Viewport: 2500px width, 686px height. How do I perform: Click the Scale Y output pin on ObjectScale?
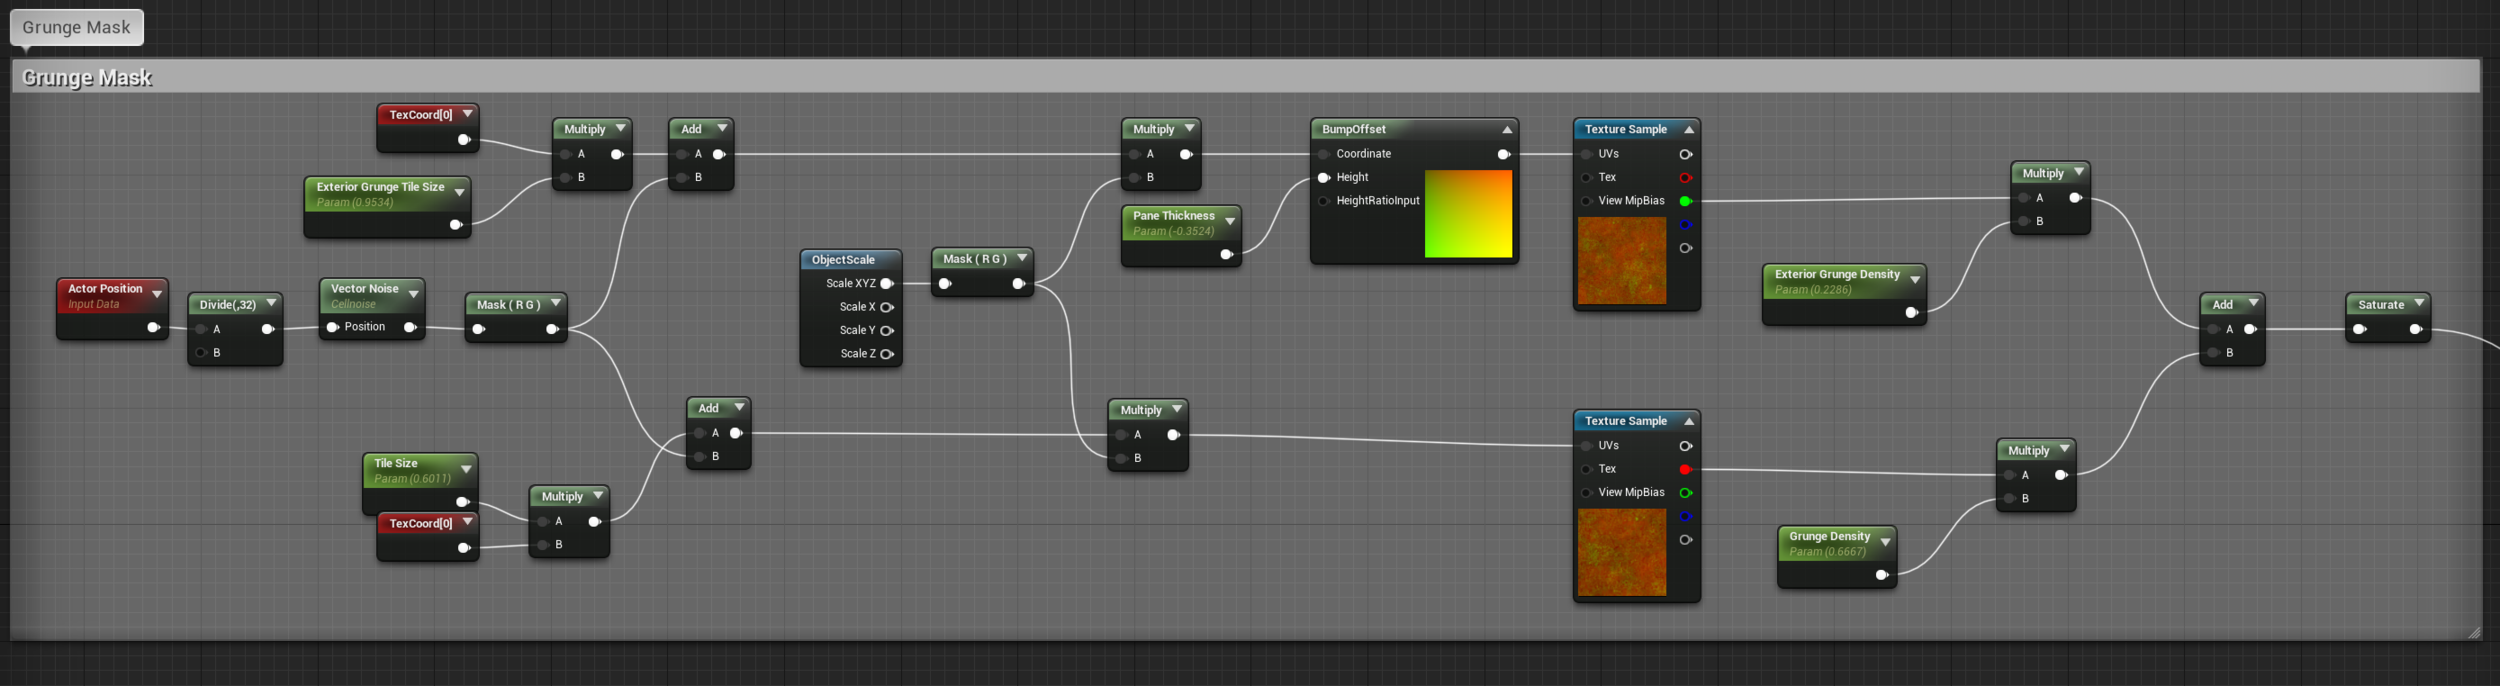click(x=887, y=331)
